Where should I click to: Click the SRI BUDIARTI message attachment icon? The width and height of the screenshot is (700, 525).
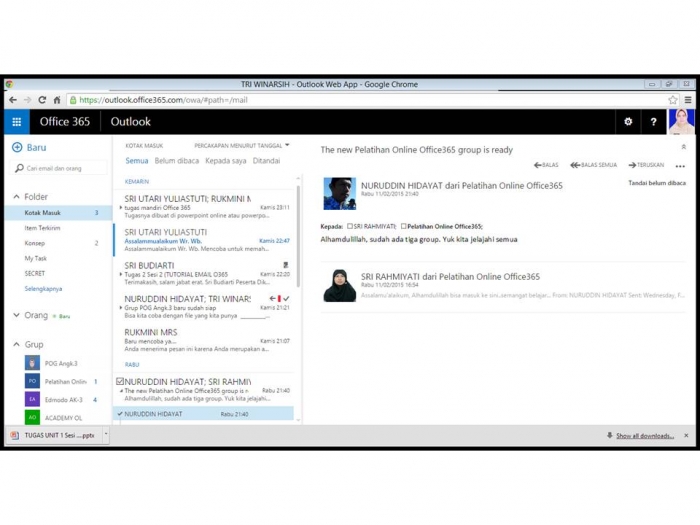(286, 265)
